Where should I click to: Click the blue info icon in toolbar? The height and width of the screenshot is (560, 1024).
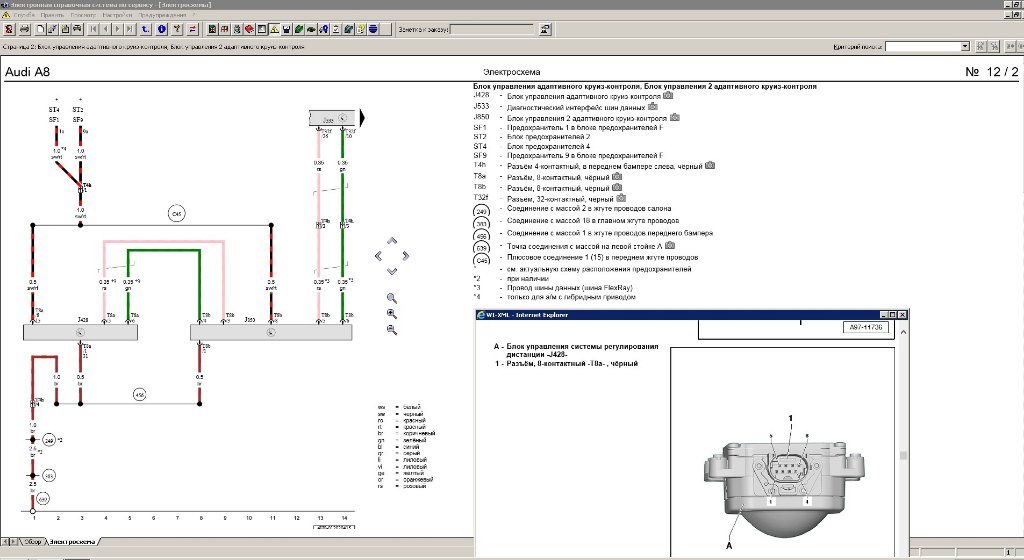pos(162,29)
